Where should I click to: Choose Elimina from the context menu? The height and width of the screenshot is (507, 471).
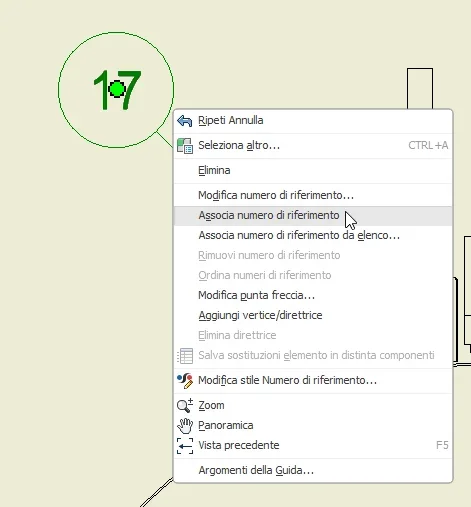pos(214,170)
